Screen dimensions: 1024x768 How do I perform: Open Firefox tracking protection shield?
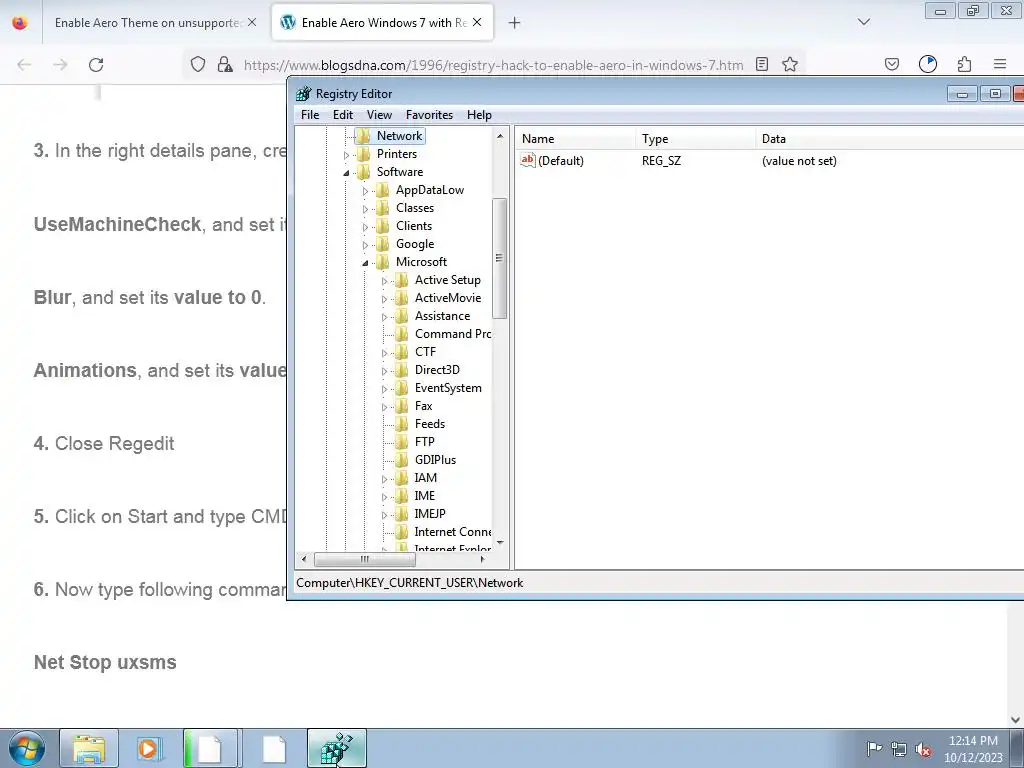(198, 65)
